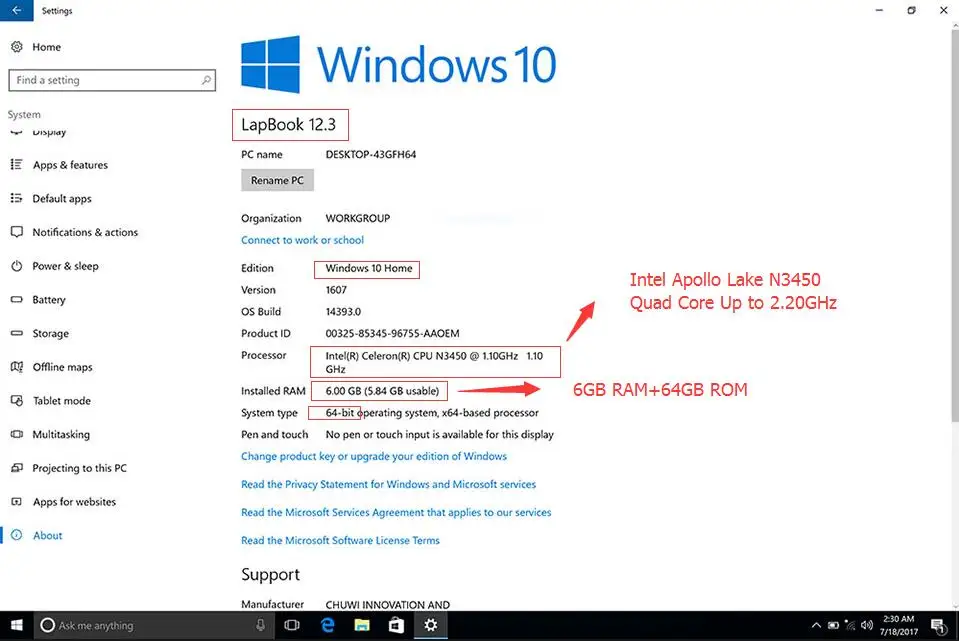959x641 pixels.
Task: Open Microsoft Software License Terms link
Action: 340,540
